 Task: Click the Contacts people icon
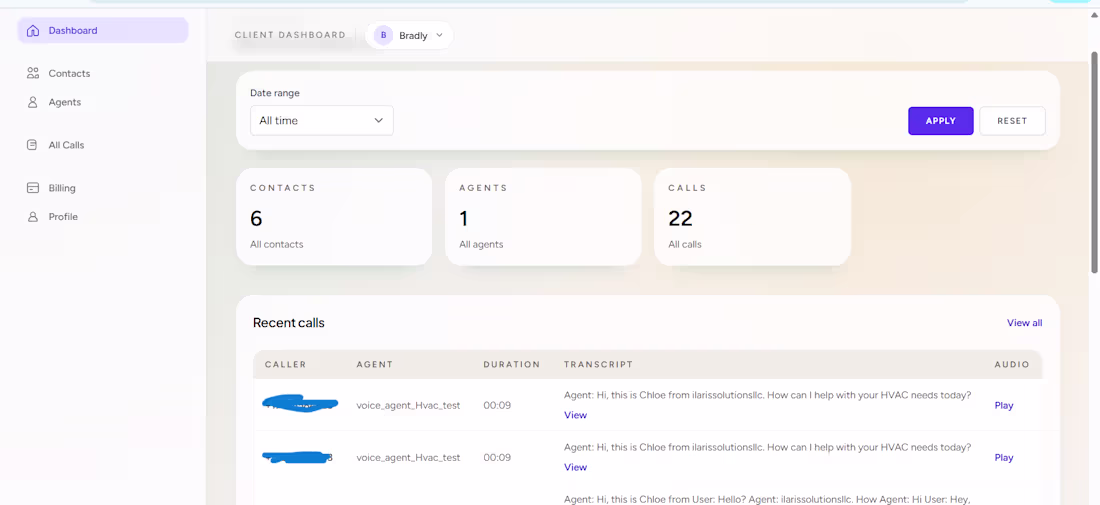(32, 73)
